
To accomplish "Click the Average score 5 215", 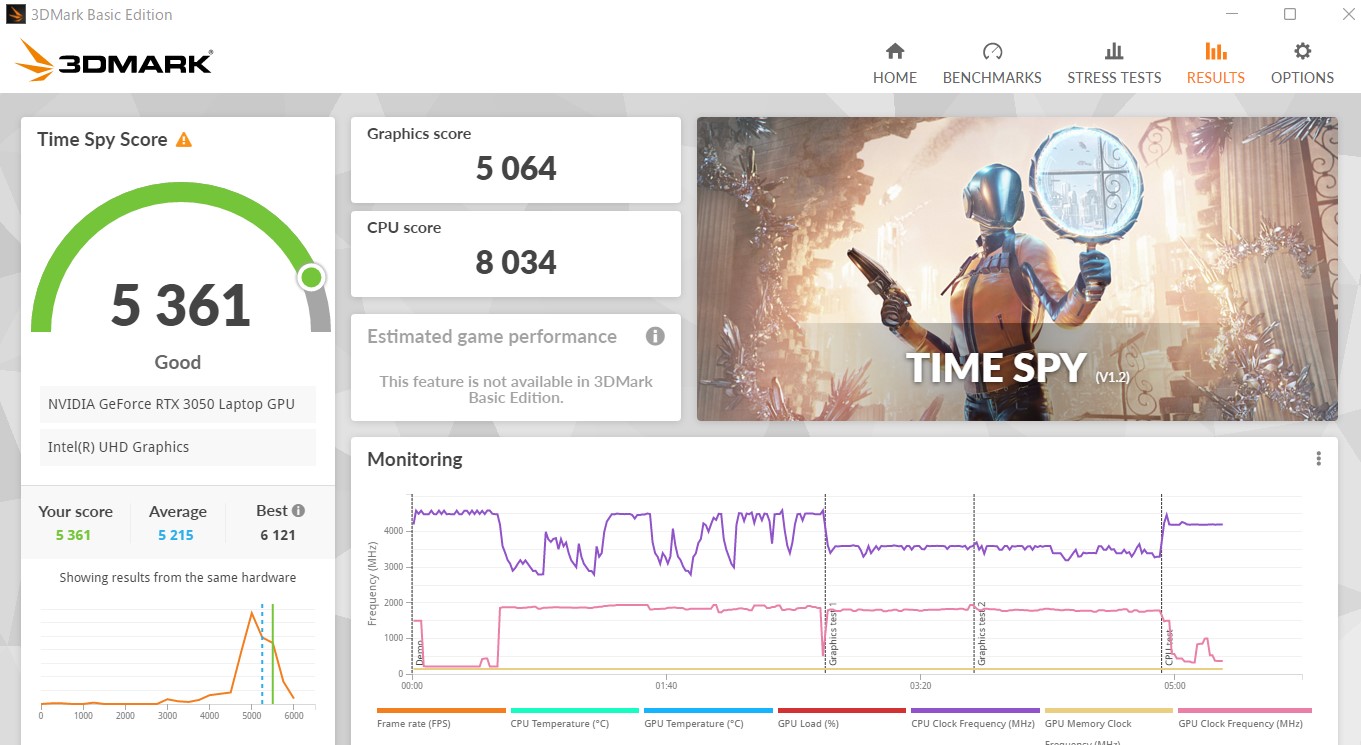I will (x=176, y=535).
